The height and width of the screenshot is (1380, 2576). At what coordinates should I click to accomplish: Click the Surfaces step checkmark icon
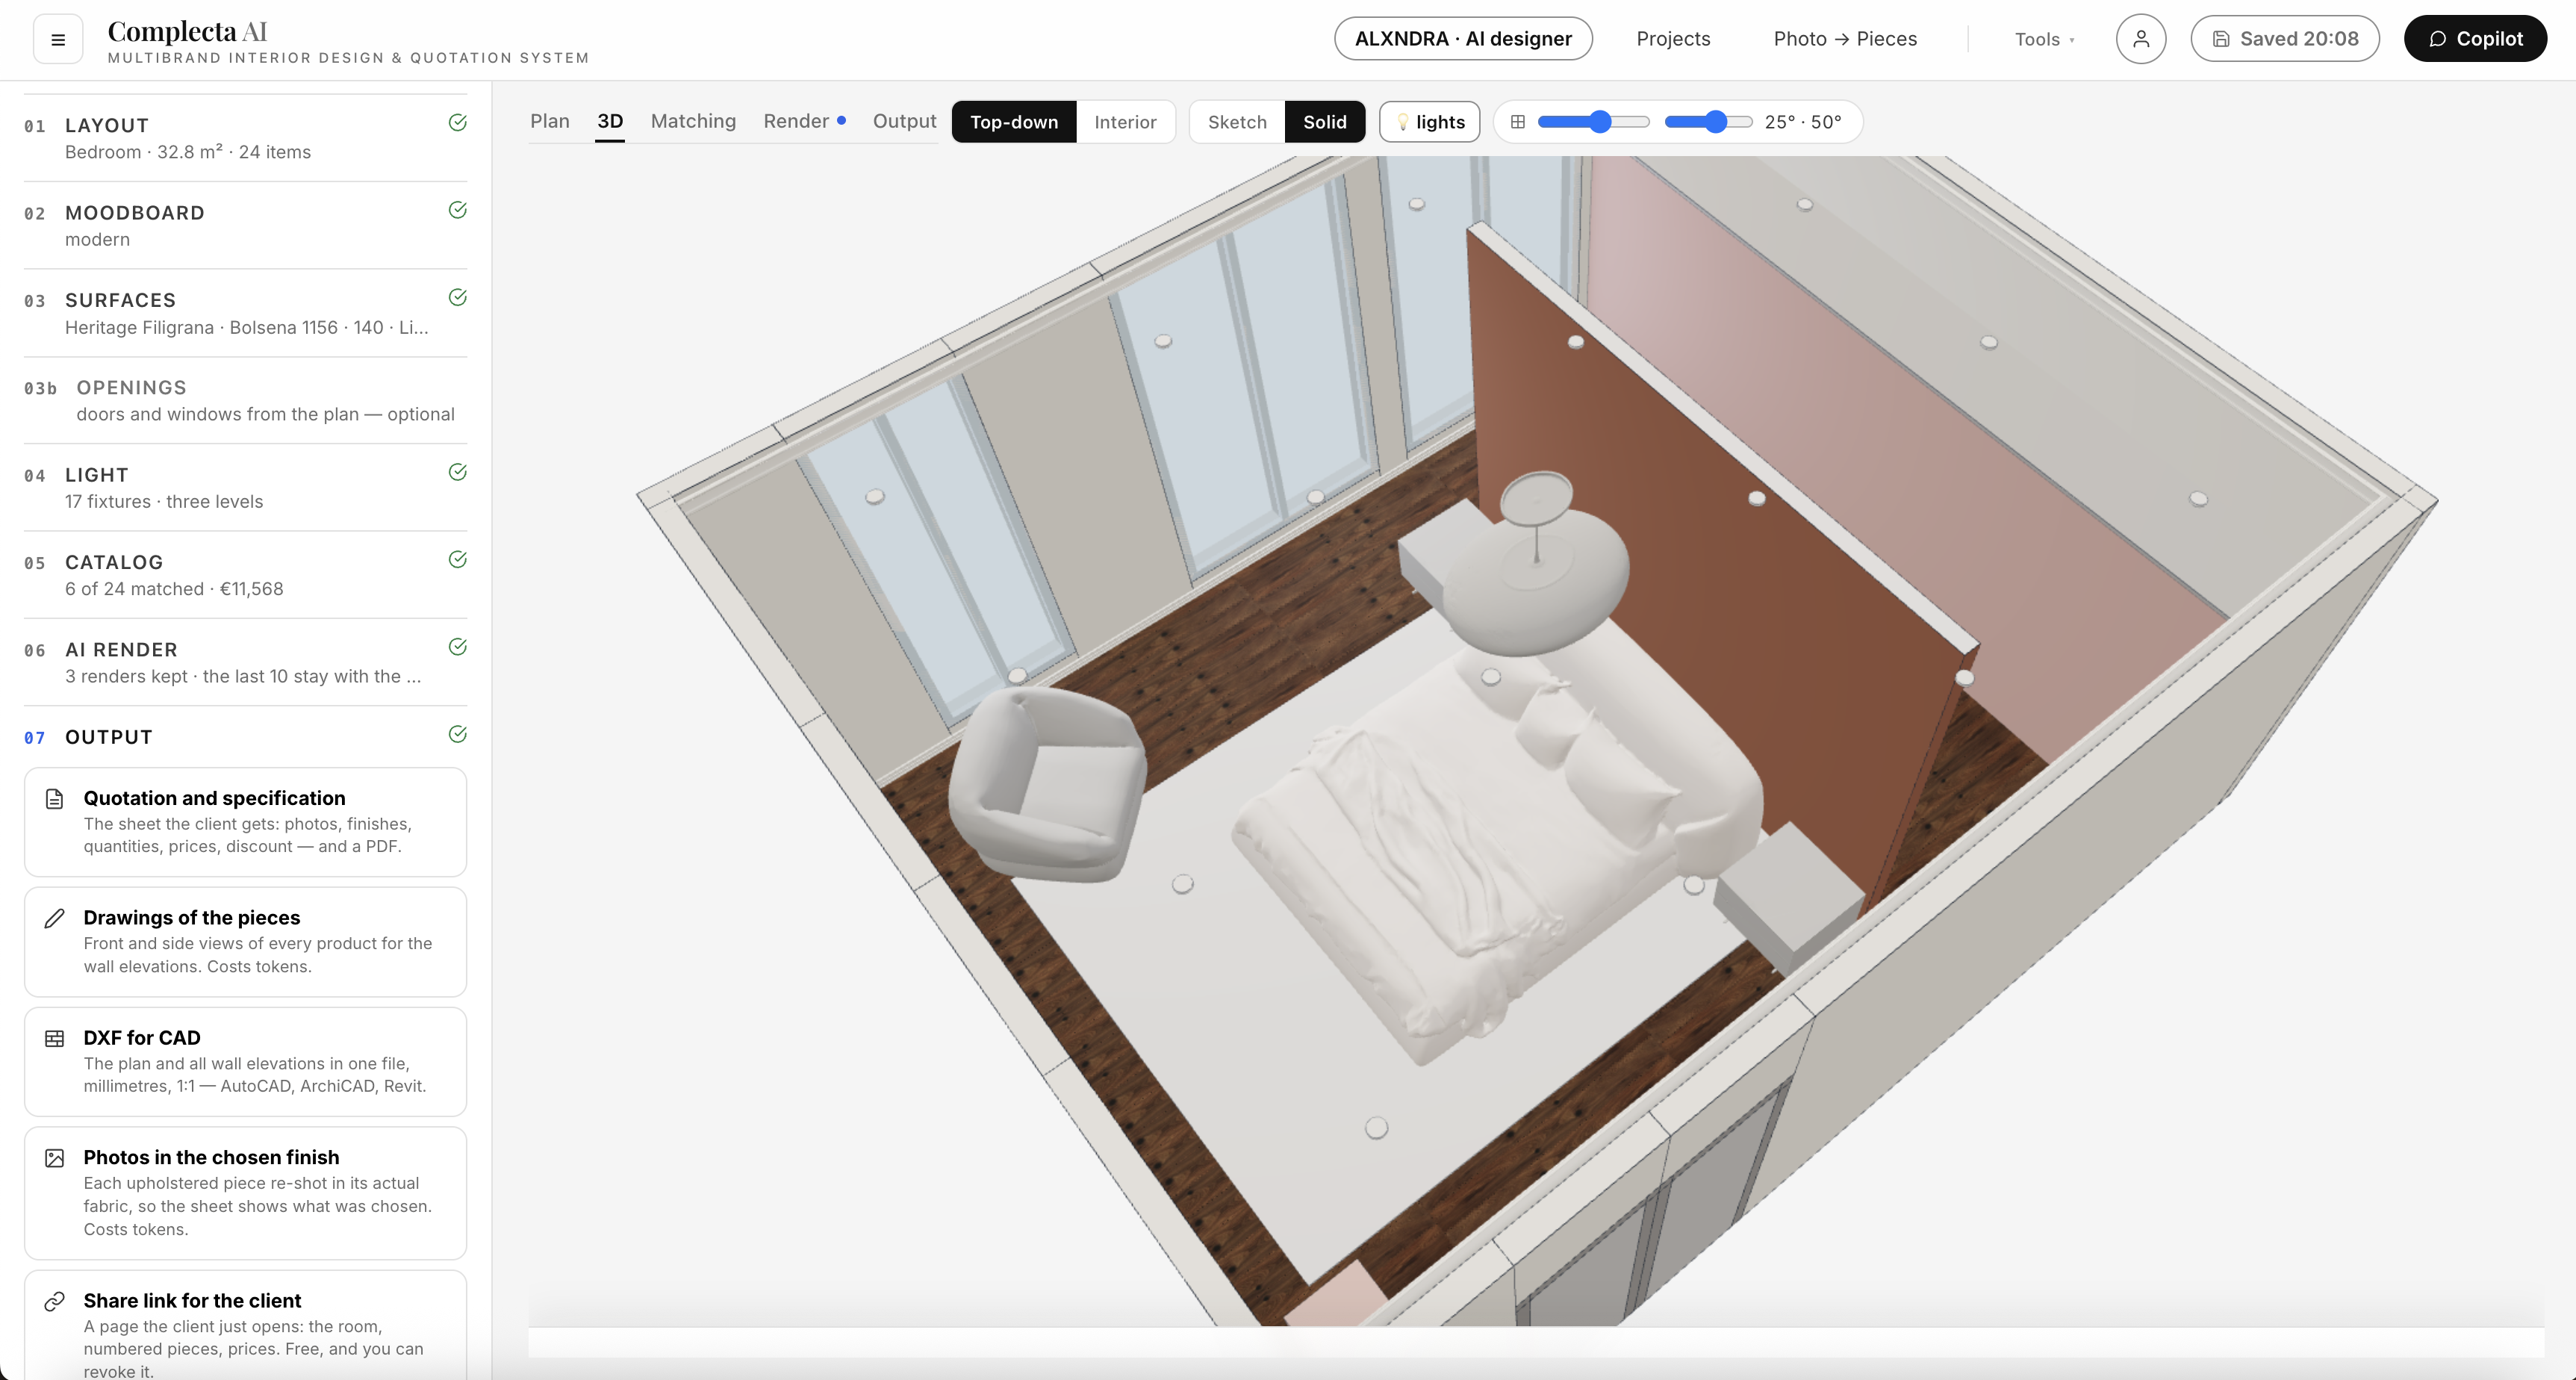[458, 297]
